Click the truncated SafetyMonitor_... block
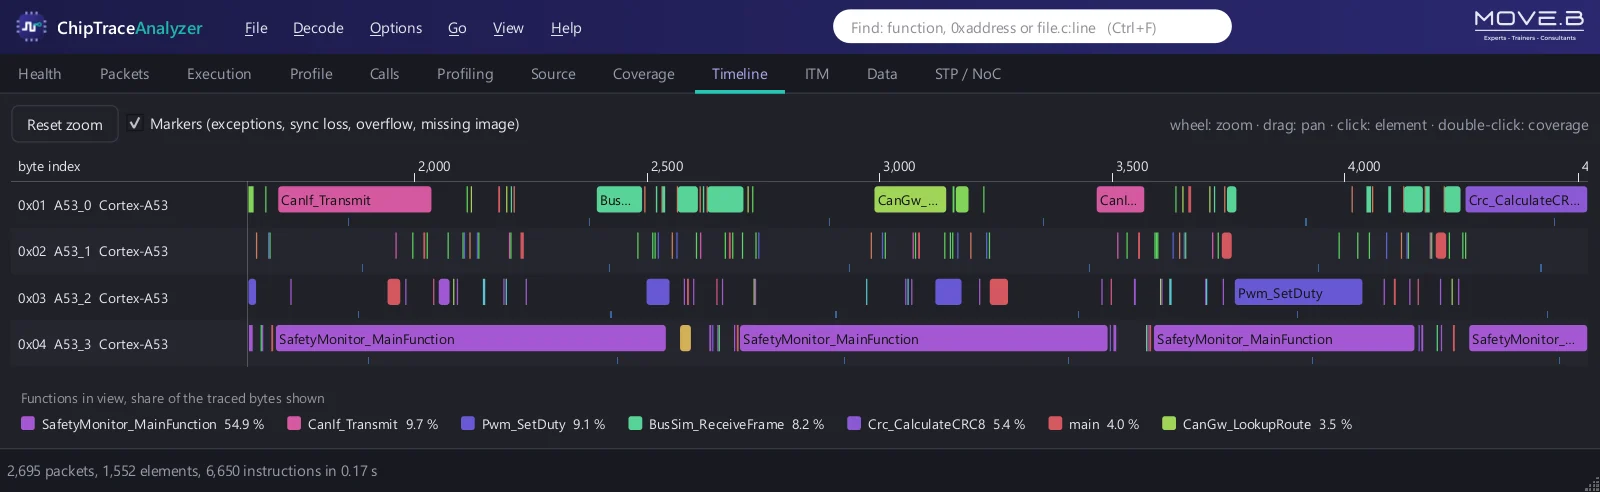1600x492 pixels. point(1528,339)
